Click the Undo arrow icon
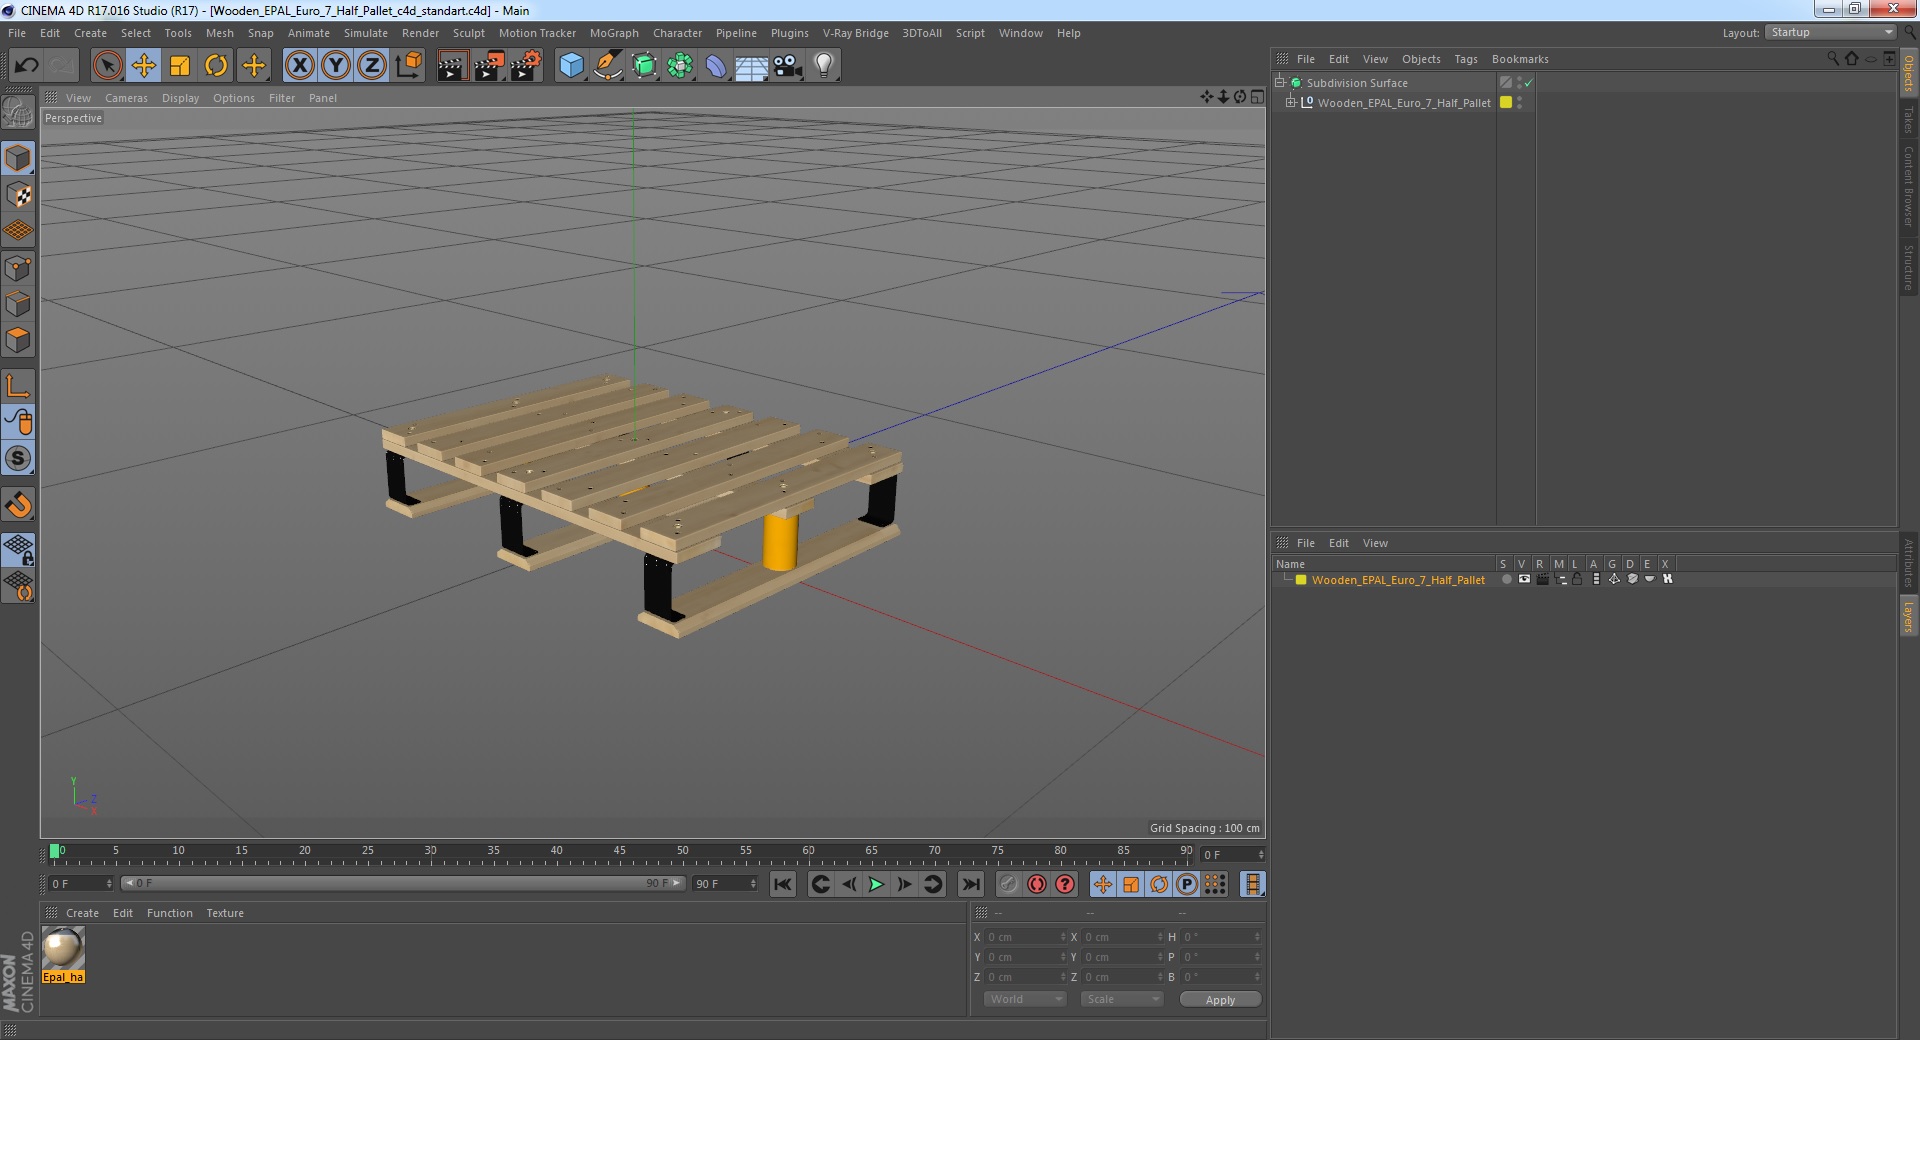 (x=26, y=66)
